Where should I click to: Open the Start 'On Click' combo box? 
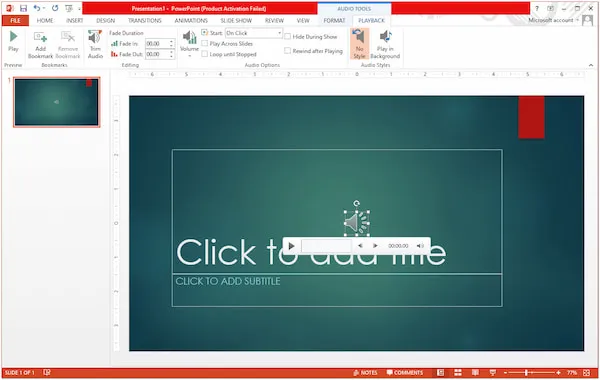tap(254, 33)
